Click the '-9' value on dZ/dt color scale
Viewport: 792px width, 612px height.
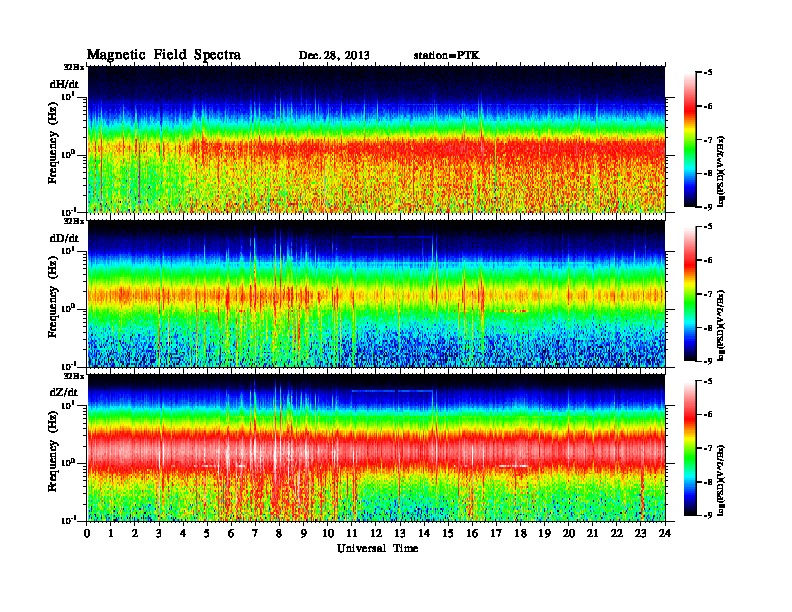[x=708, y=515]
